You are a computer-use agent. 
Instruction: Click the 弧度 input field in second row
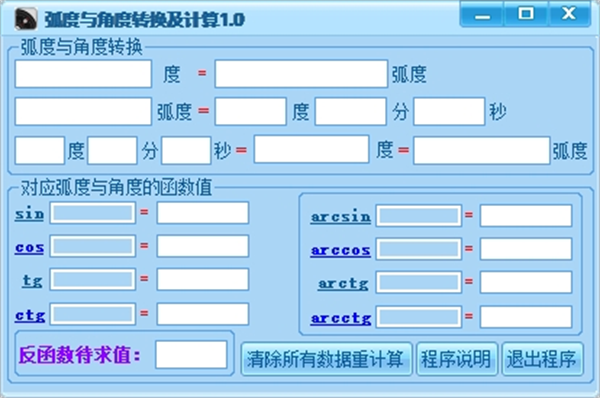click(83, 111)
